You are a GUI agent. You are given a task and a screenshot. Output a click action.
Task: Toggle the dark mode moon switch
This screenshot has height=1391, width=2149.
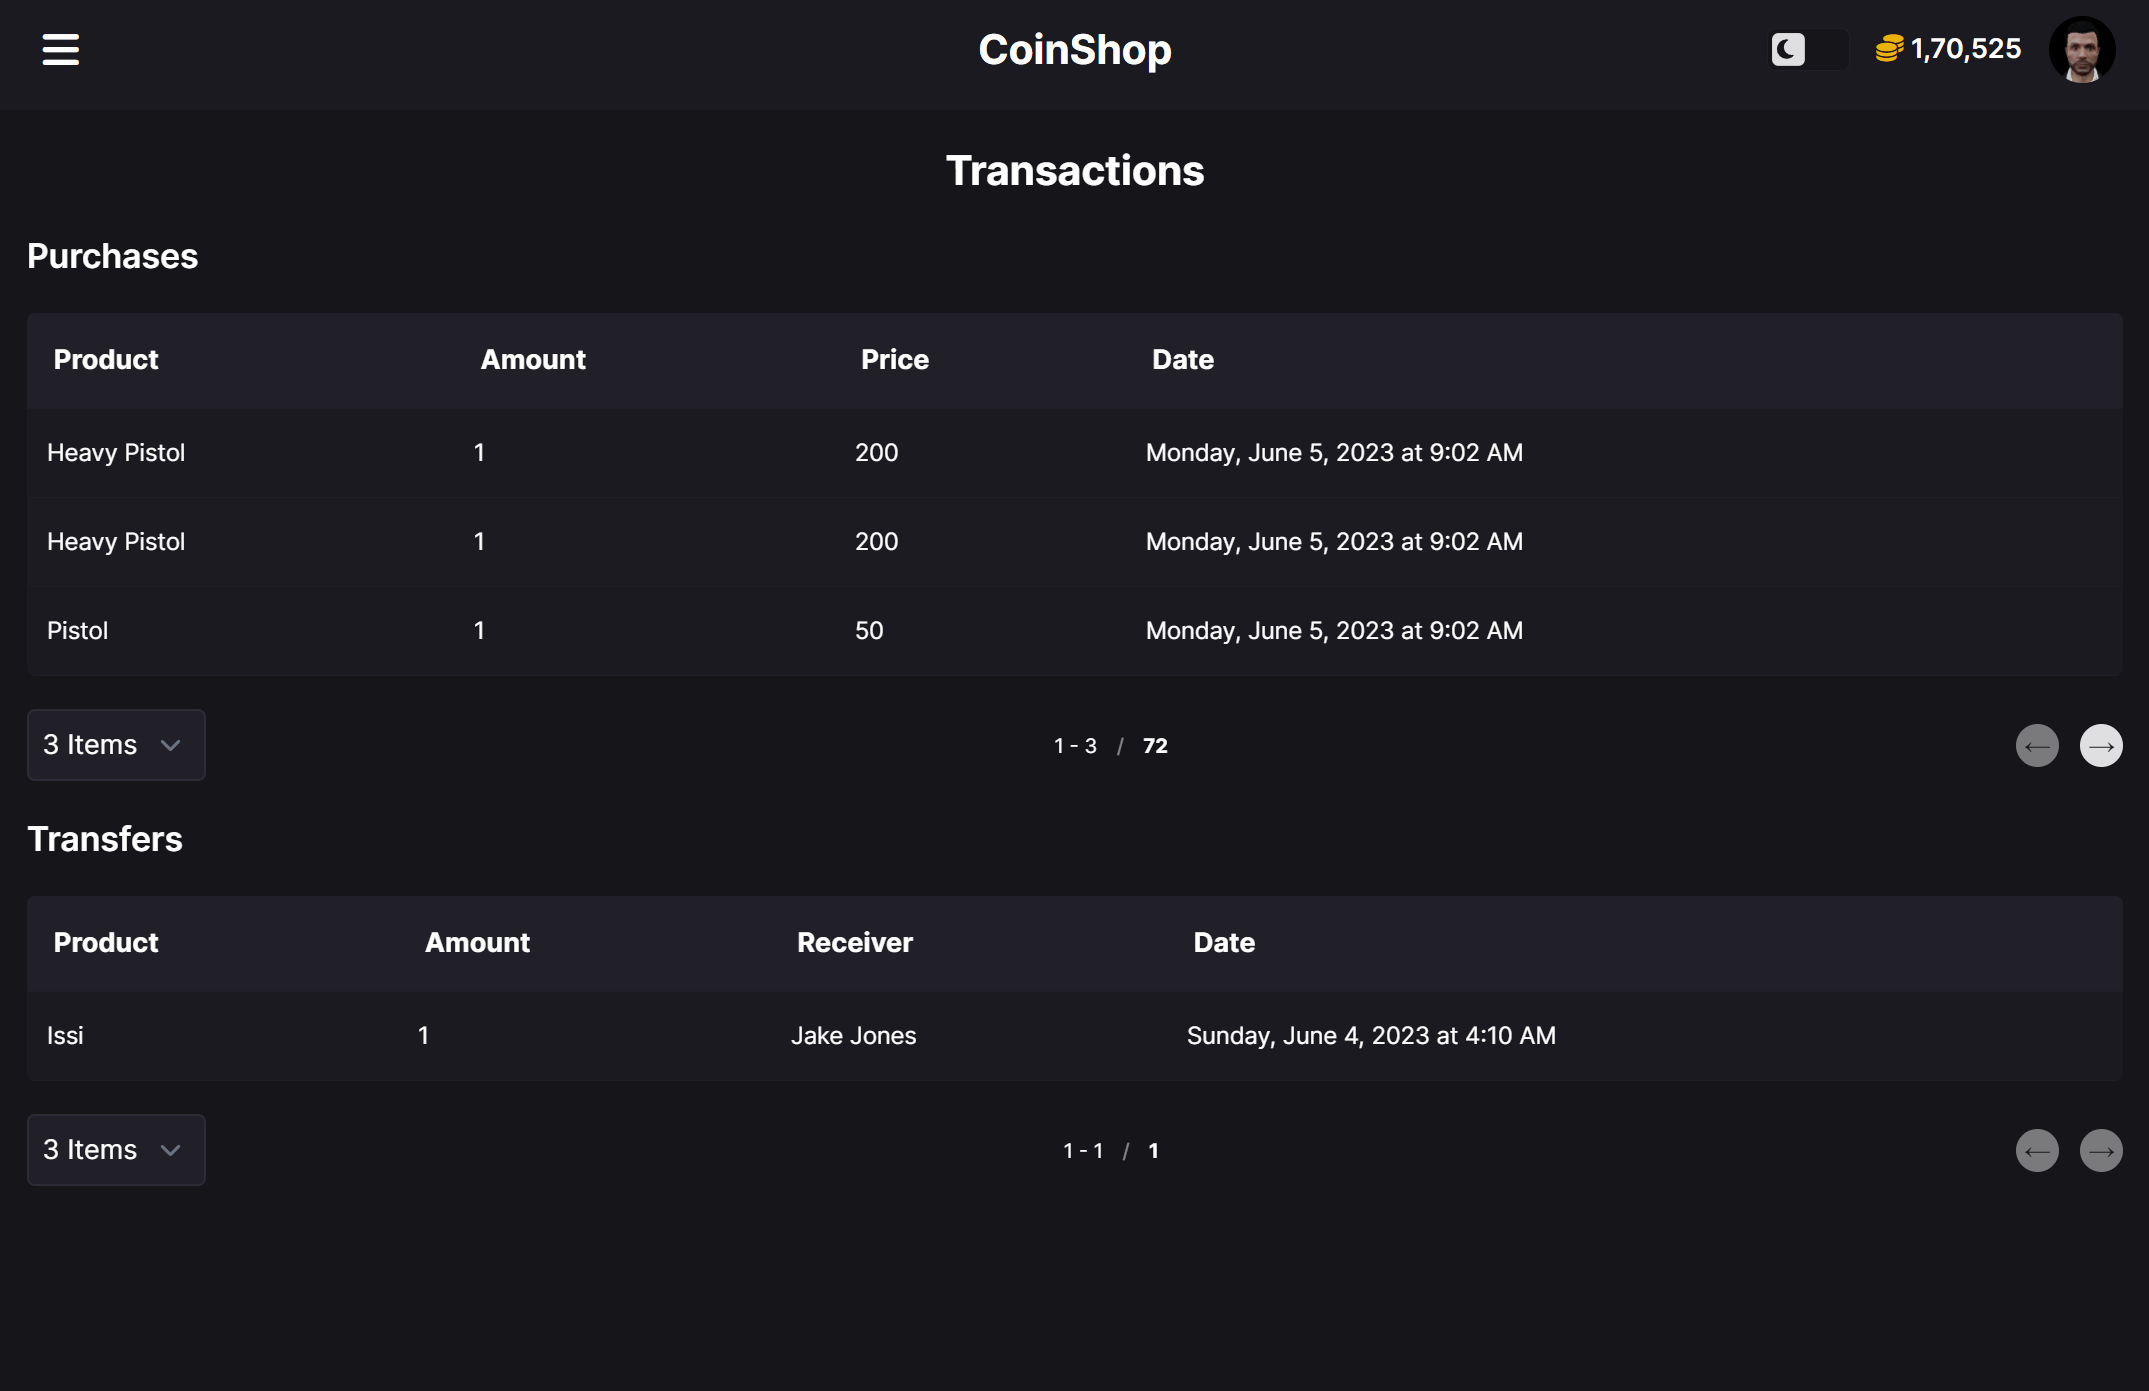click(x=1808, y=49)
